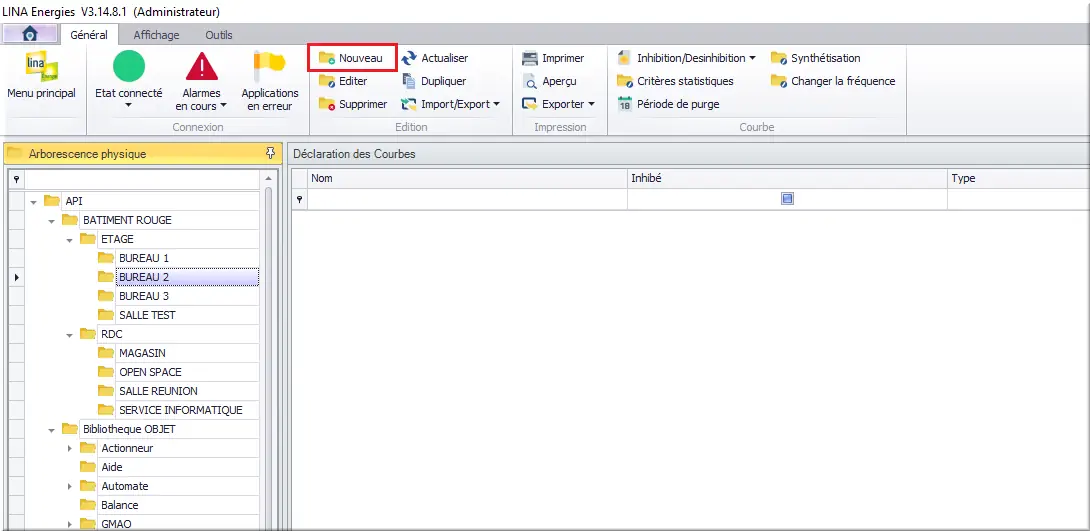Sort by the Nom column header
The height and width of the screenshot is (531, 1090).
(467, 179)
